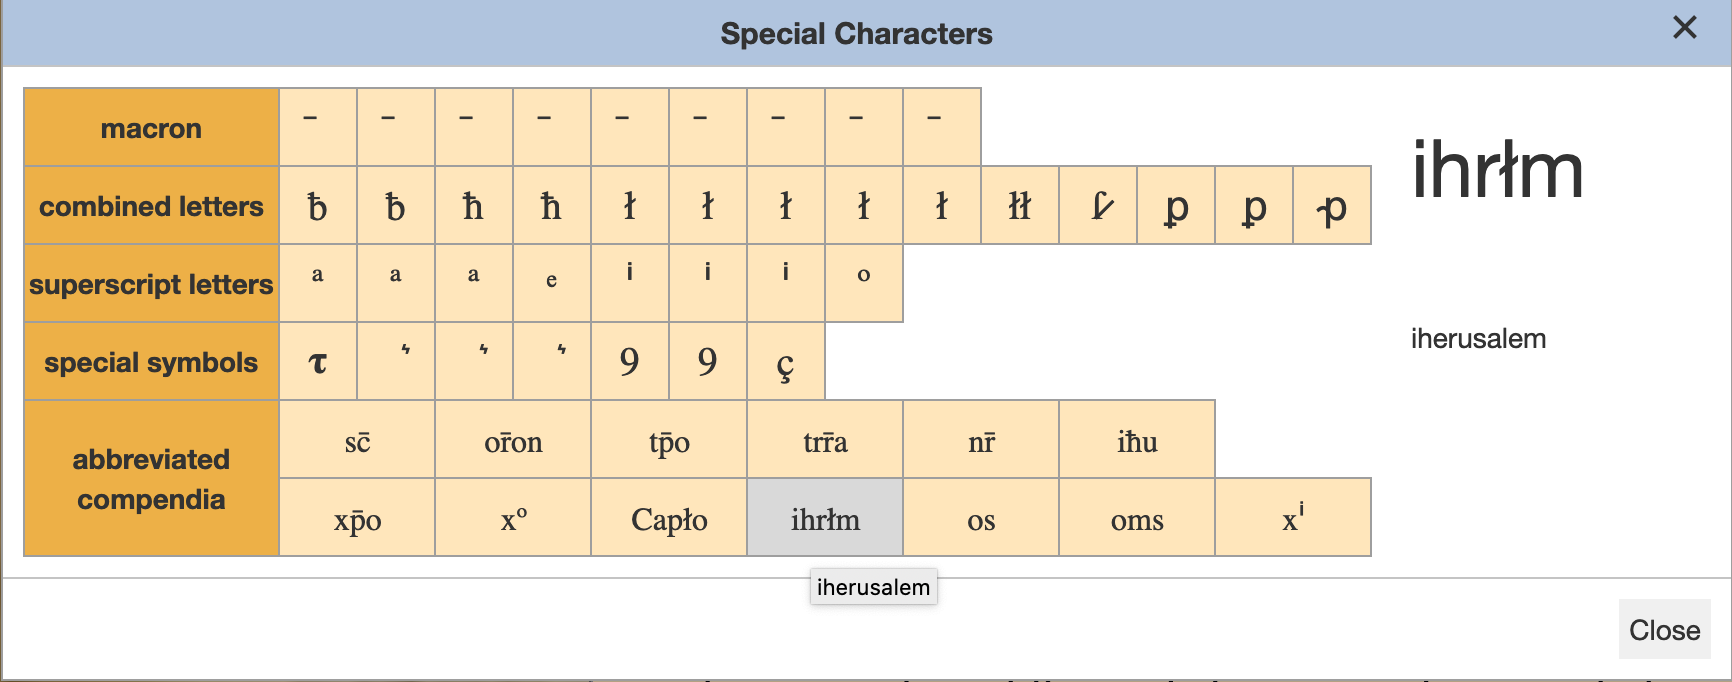This screenshot has height=682, width=1732.
Task: Insert the or̄on abbreviated compendium
Action: (513, 440)
